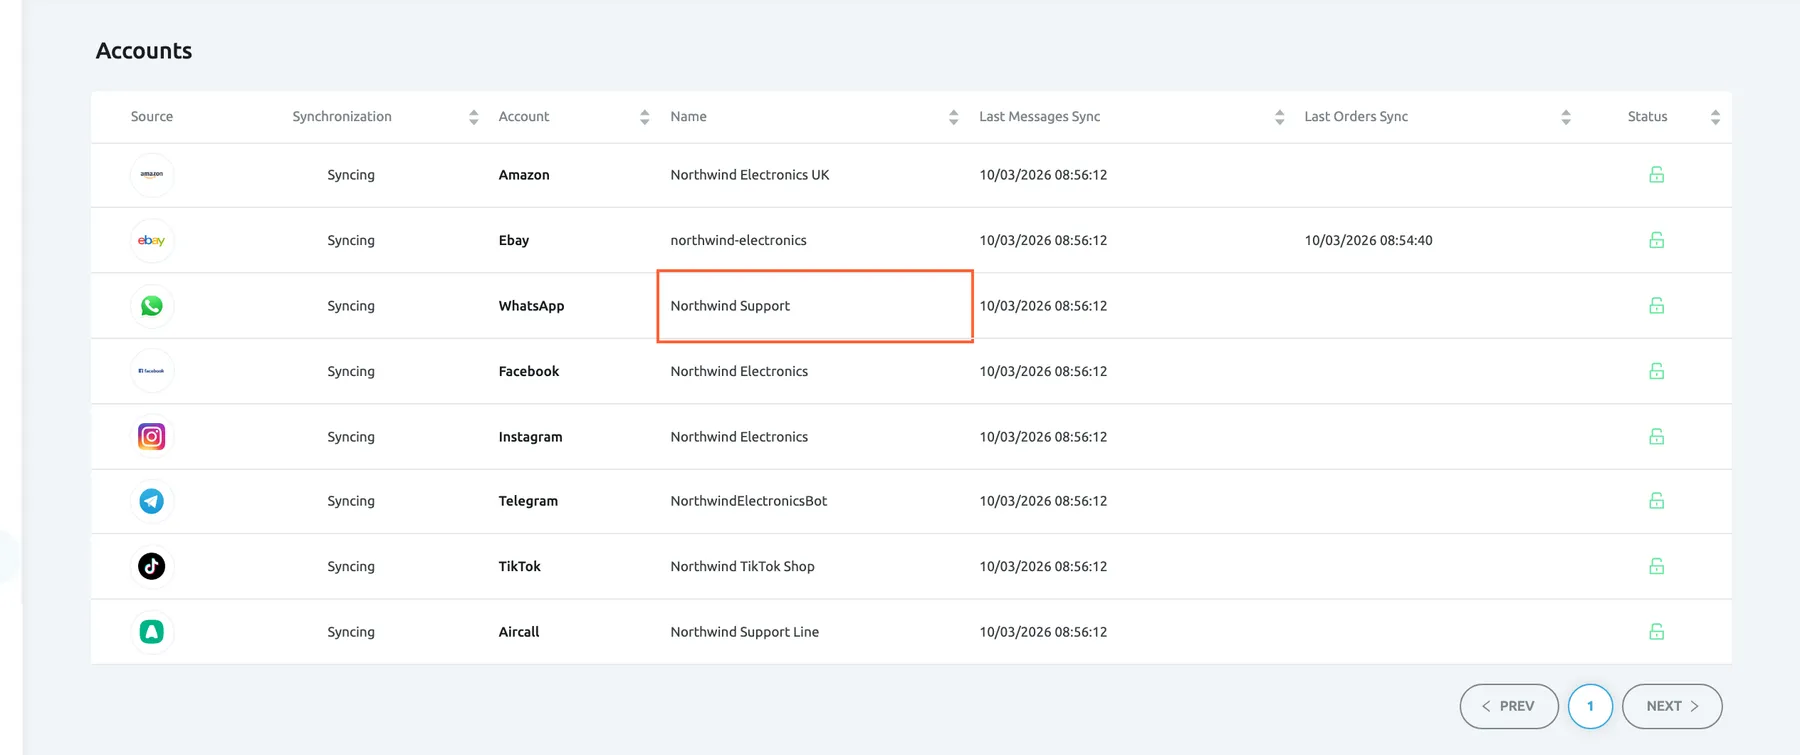Click the Telegram source icon
Screen dimensions: 1800x755
pyautogui.click(x=152, y=501)
